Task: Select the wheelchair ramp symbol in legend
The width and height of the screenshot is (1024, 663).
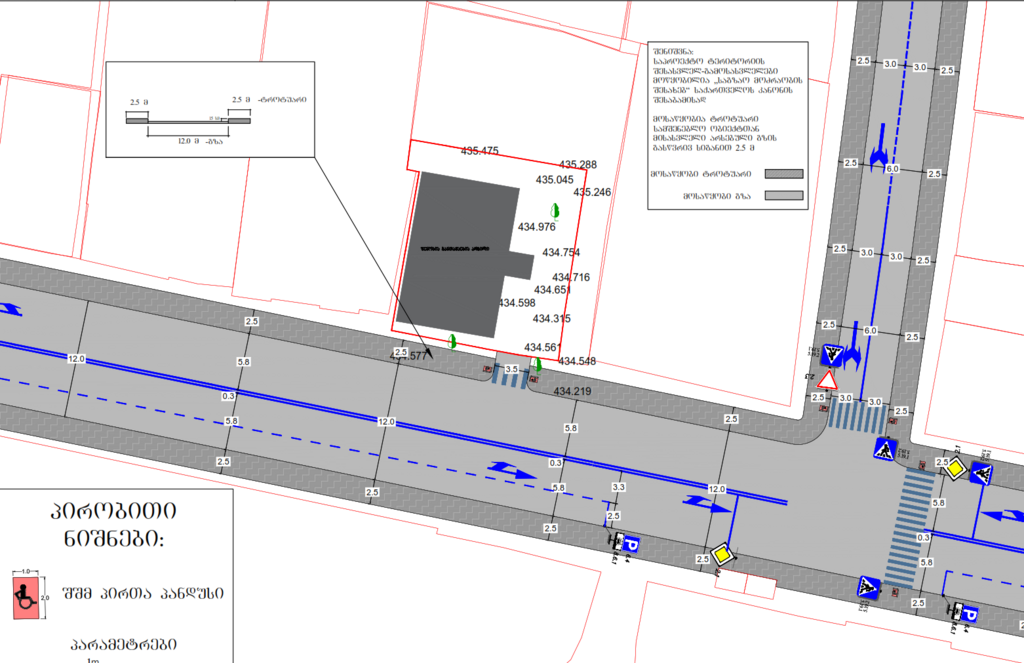Action: click(23, 593)
